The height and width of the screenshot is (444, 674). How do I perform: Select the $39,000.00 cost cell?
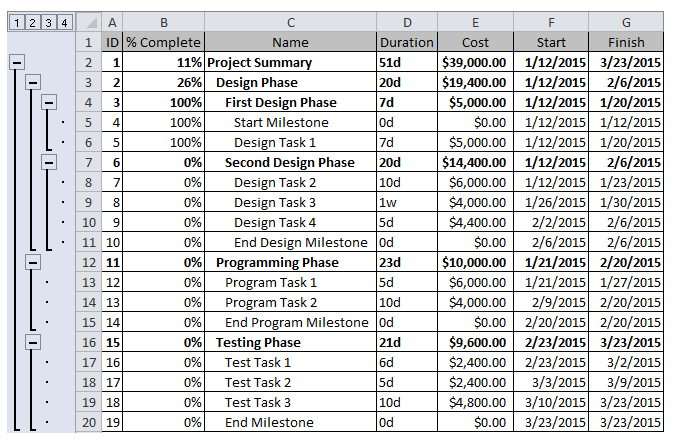[475, 63]
